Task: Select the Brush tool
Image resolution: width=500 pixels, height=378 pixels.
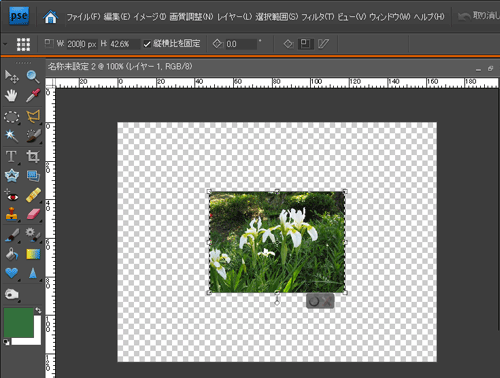Action: pos(12,235)
